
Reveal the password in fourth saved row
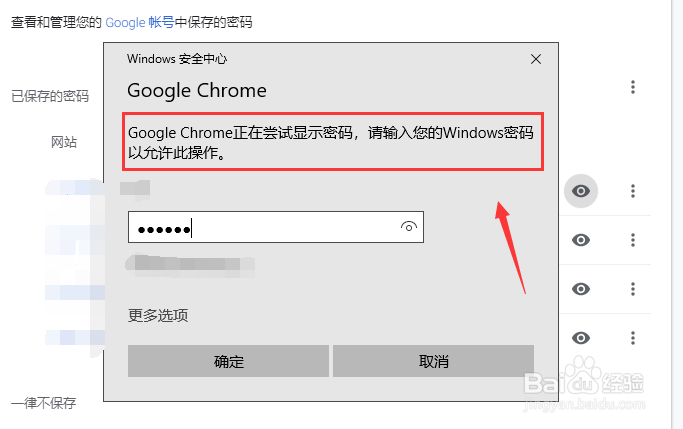click(x=581, y=338)
